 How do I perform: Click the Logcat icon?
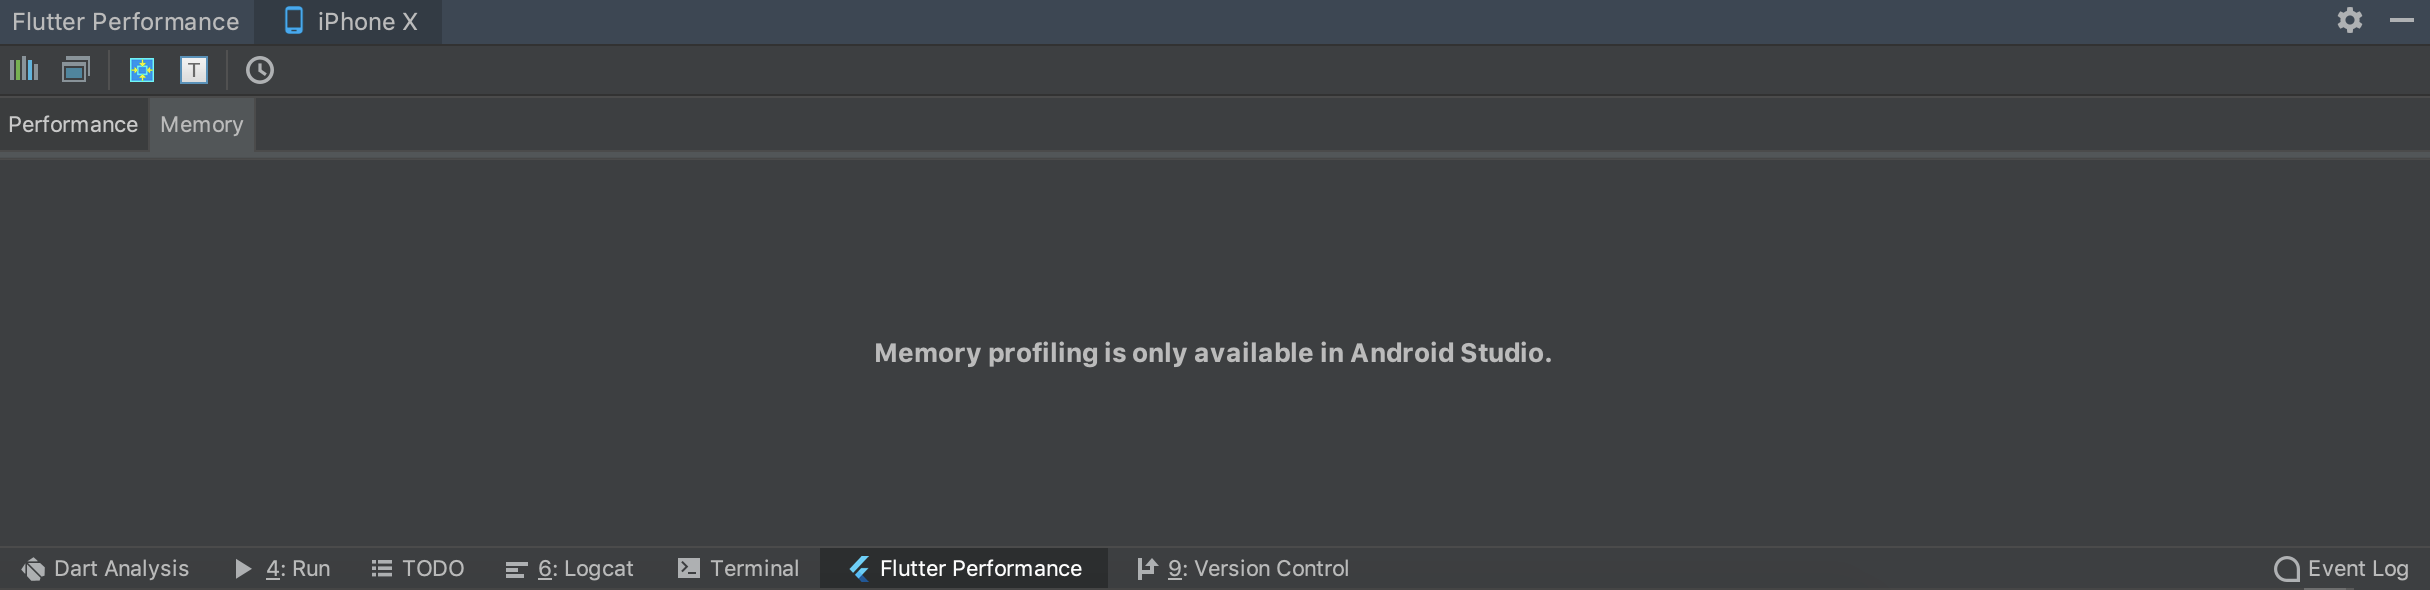[516, 568]
